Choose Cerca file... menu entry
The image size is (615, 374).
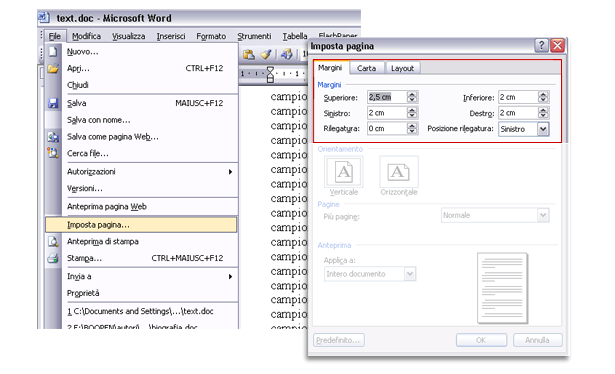point(141,153)
